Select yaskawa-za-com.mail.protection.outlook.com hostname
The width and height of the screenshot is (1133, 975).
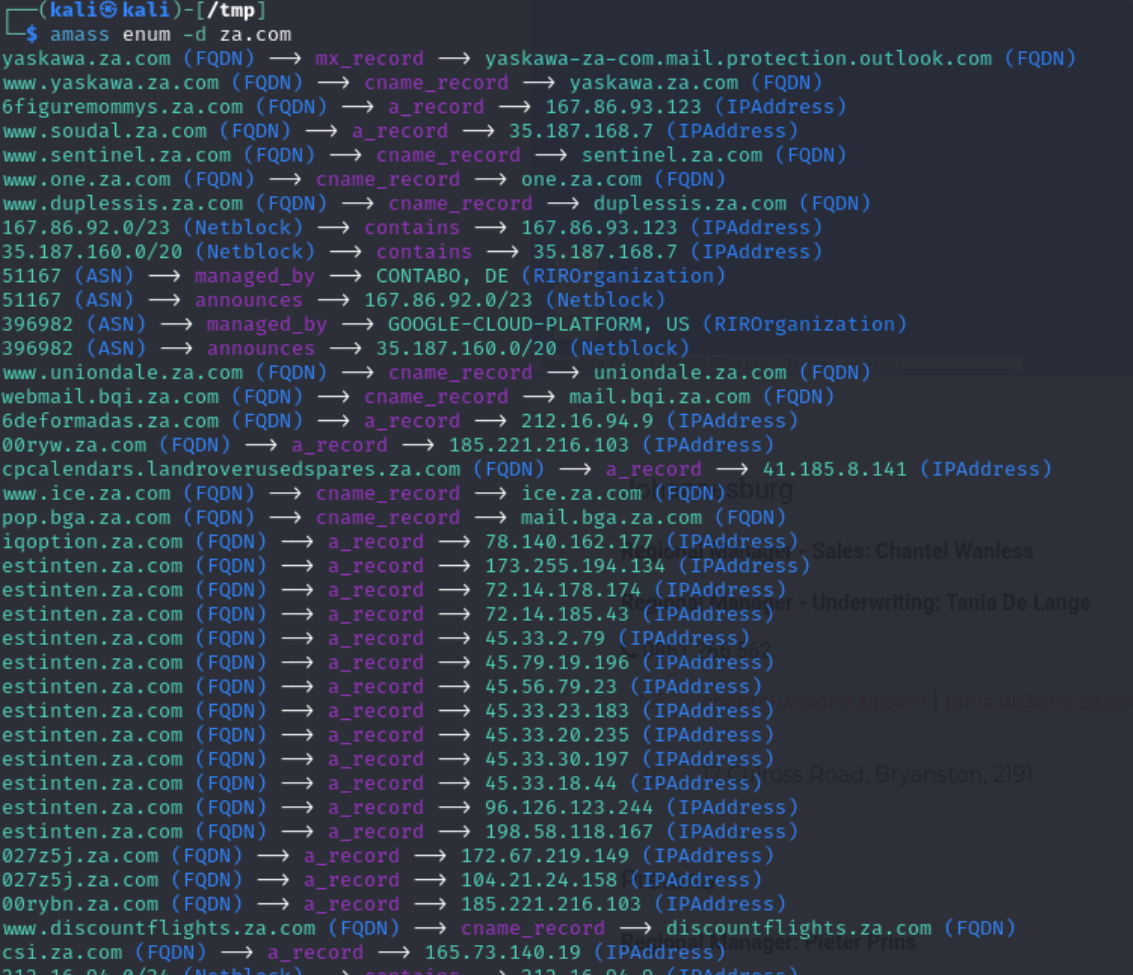click(738, 58)
